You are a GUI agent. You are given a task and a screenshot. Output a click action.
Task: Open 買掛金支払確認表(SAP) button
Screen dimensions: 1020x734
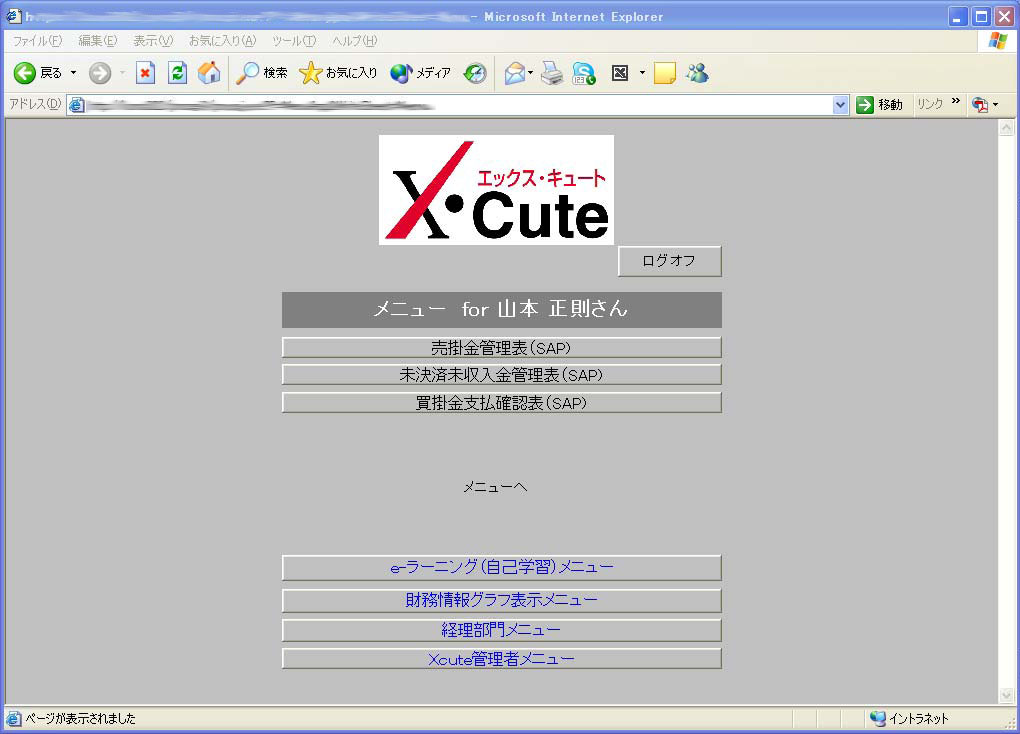502,403
